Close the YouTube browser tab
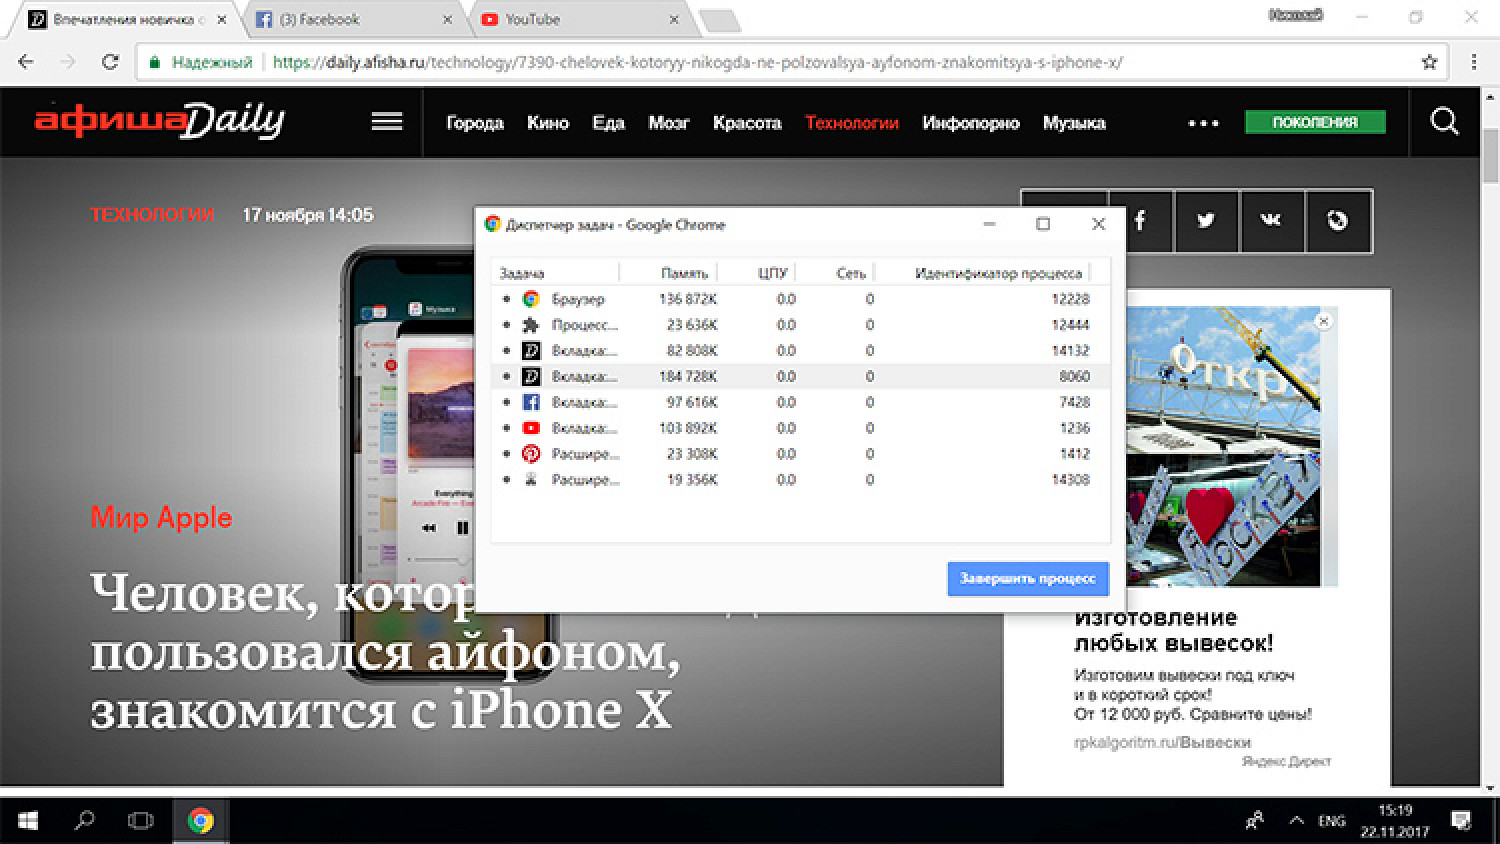1500x844 pixels. coord(674,19)
